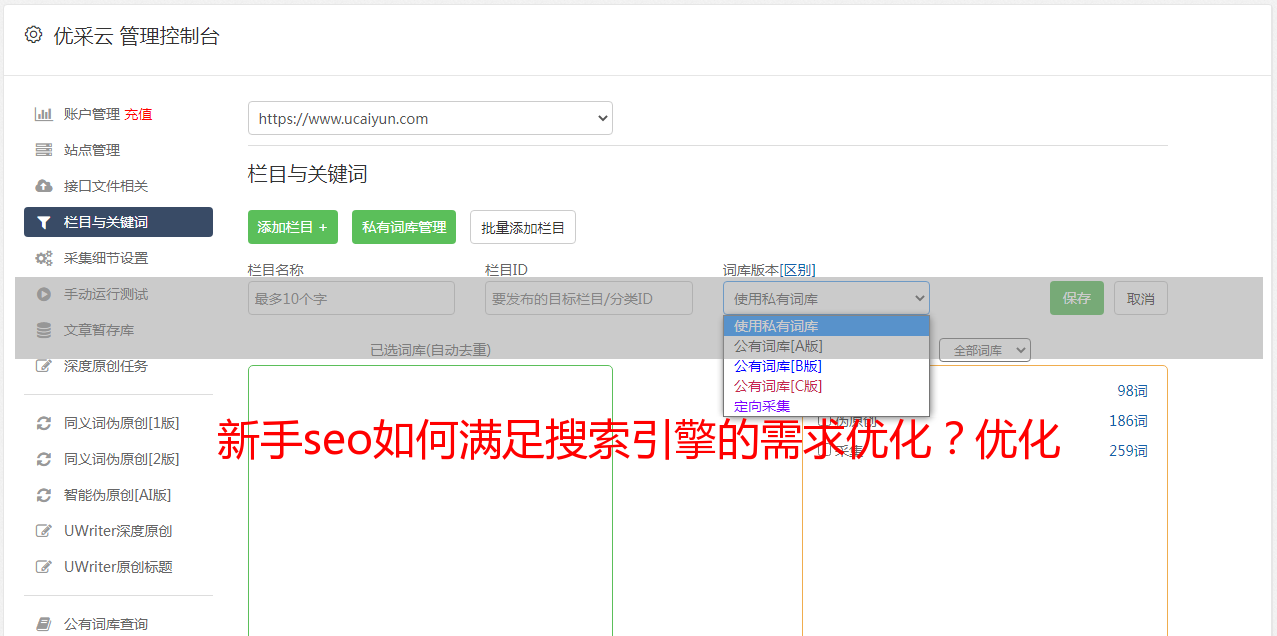The width and height of the screenshot is (1277, 636).
Task: Select 公有词库[C版] from the dropdown list
Action: coord(826,386)
